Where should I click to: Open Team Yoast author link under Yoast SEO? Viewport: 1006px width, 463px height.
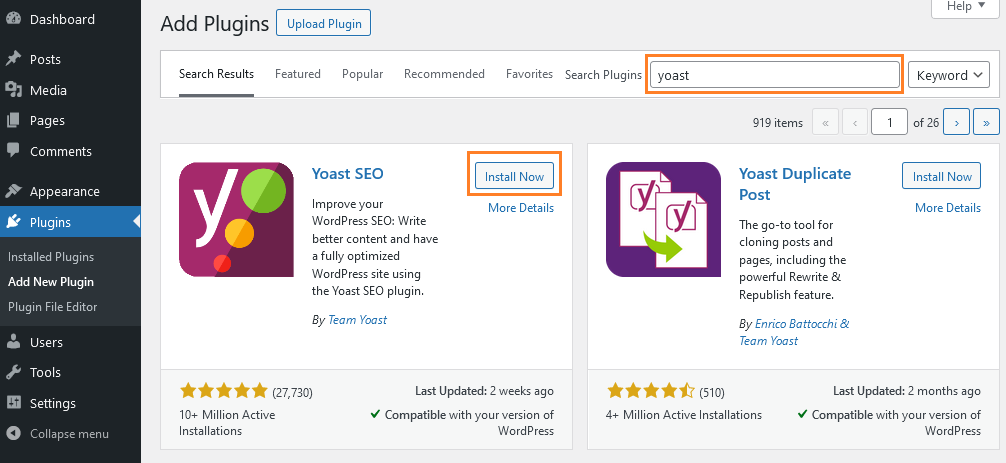click(x=357, y=319)
